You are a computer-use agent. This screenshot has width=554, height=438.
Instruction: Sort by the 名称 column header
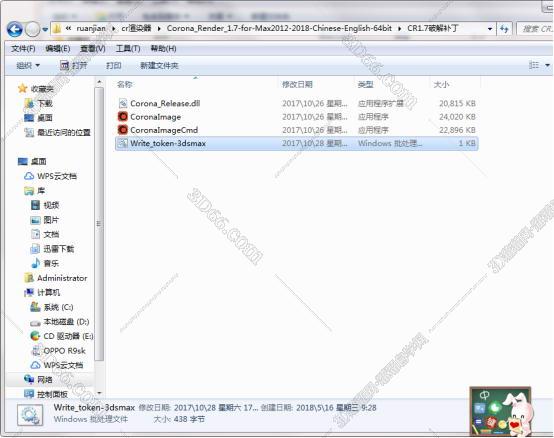click(x=124, y=84)
